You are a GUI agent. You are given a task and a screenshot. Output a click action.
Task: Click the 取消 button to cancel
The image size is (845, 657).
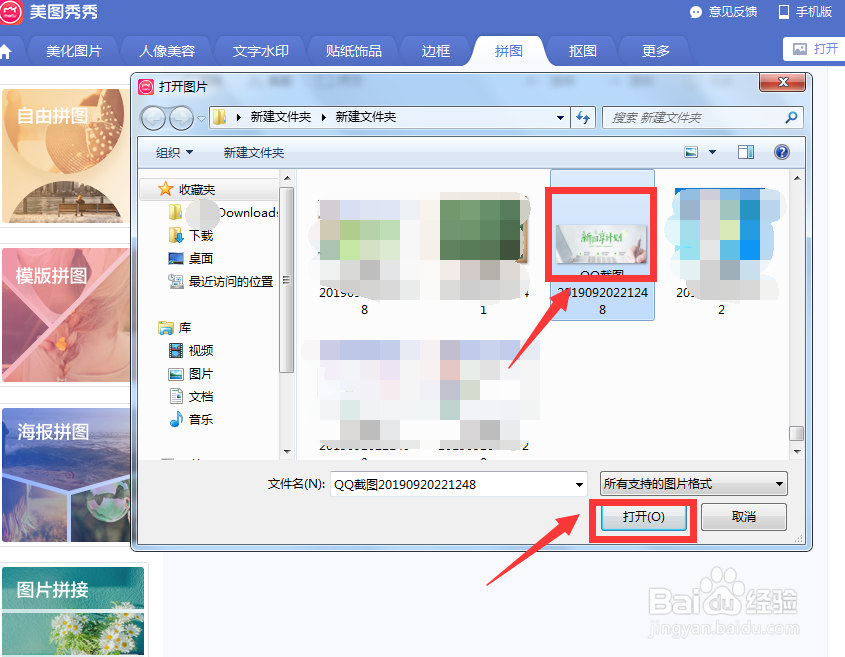click(x=743, y=517)
